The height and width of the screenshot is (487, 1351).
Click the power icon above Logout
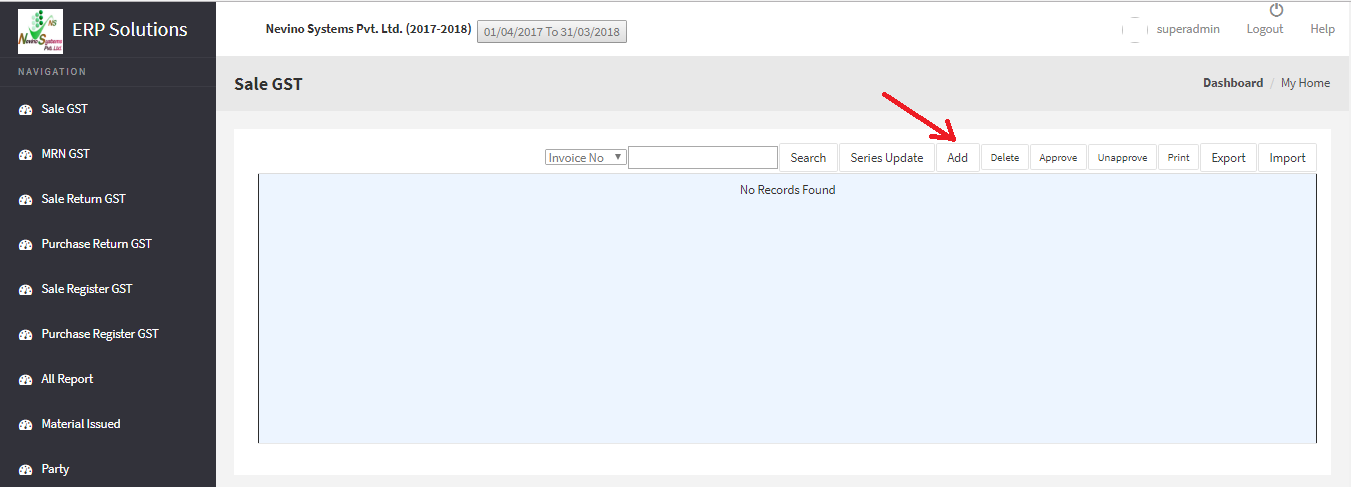tap(1276, 11)
